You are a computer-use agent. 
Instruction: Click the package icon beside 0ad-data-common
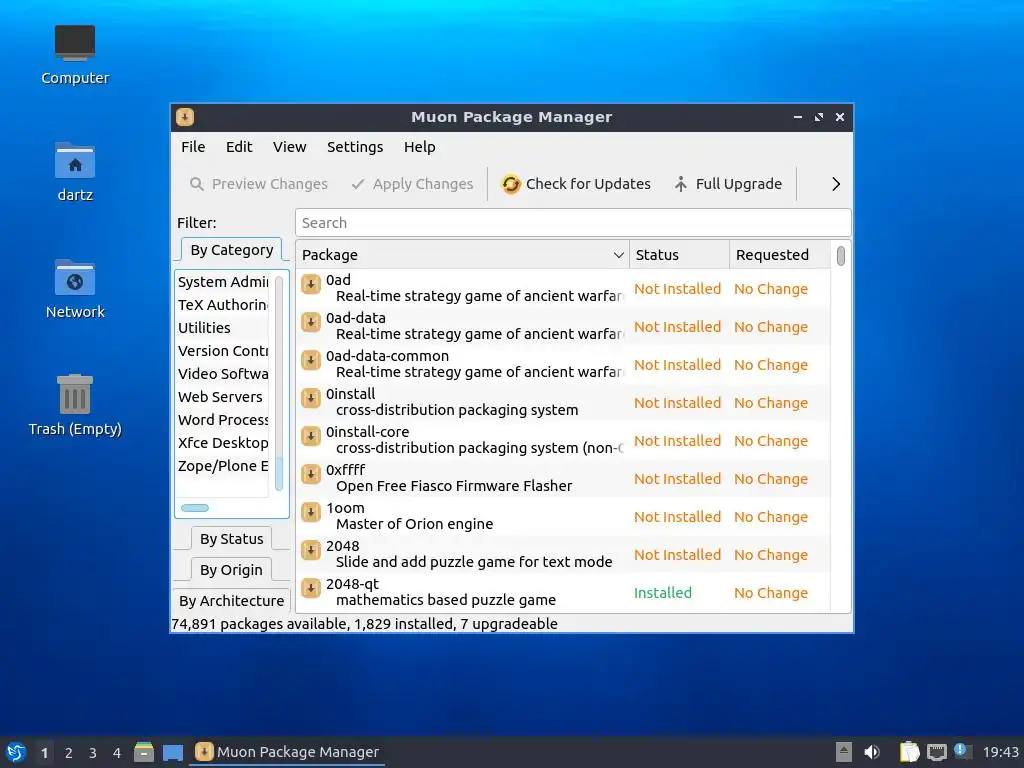pos(311,360)
